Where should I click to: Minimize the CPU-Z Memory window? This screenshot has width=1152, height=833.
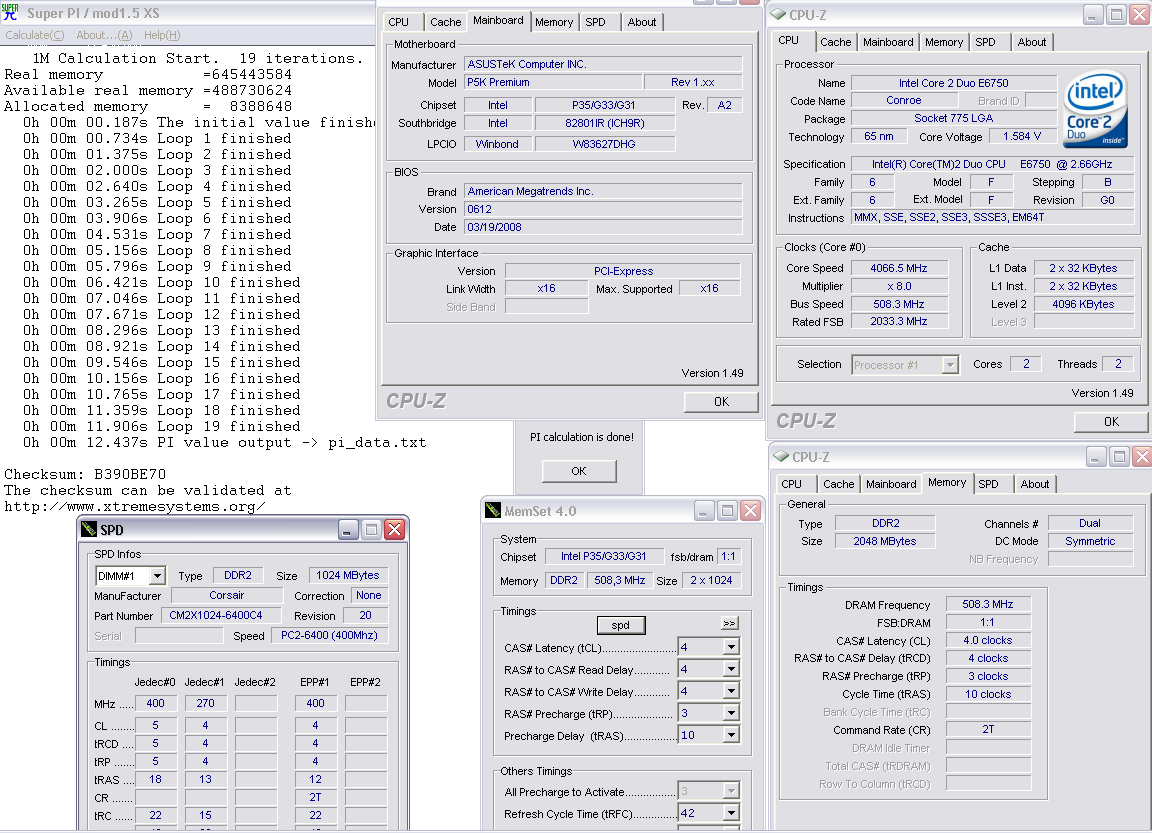click(1095, 457)
